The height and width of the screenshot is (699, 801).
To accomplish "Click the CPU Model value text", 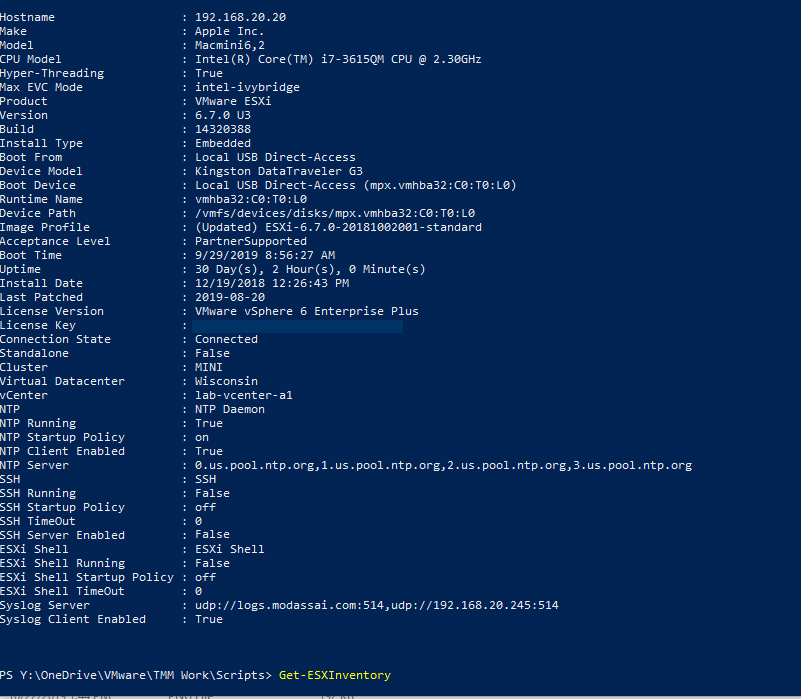I will 338,59.
